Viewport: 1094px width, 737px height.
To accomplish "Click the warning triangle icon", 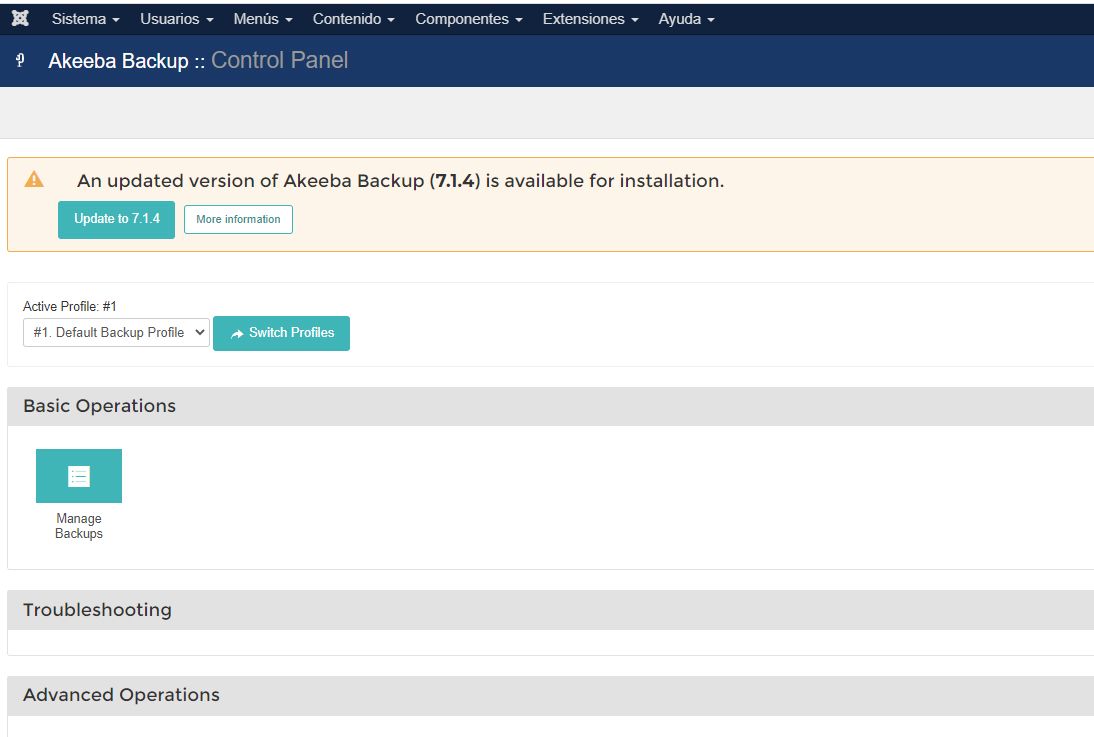I will coord(33,180).
